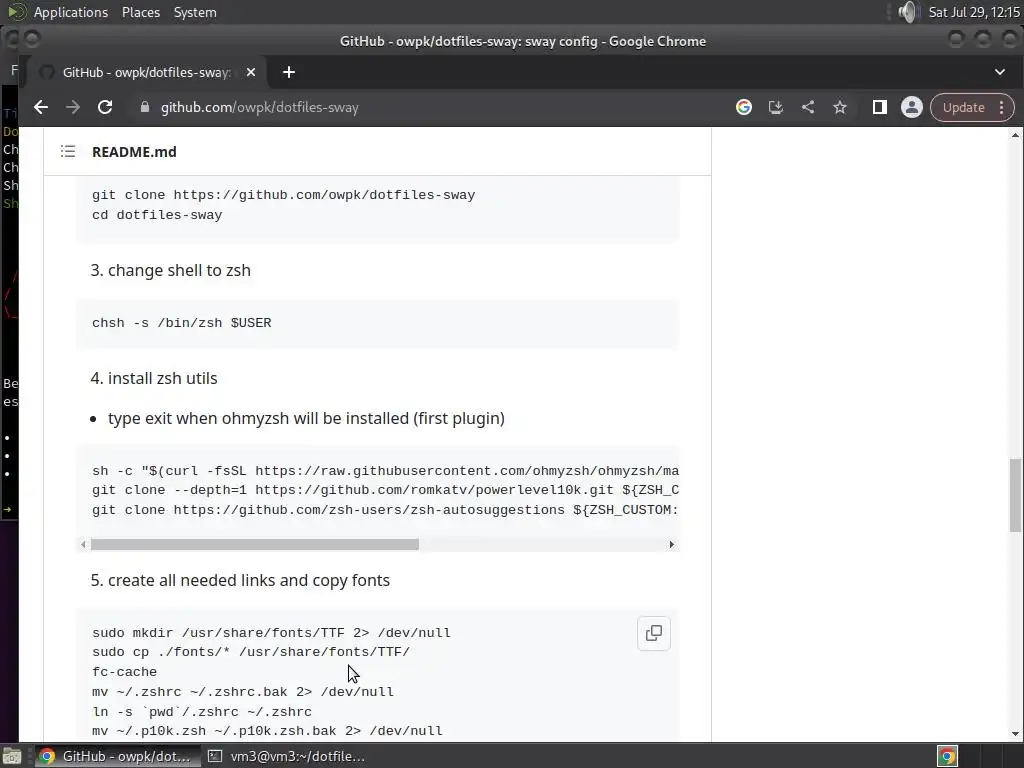The width and height of the screenshot is (1024, 768).
Task: Click the 'mv ~/.p10k.zsh' code line
Action: point(267,731)
